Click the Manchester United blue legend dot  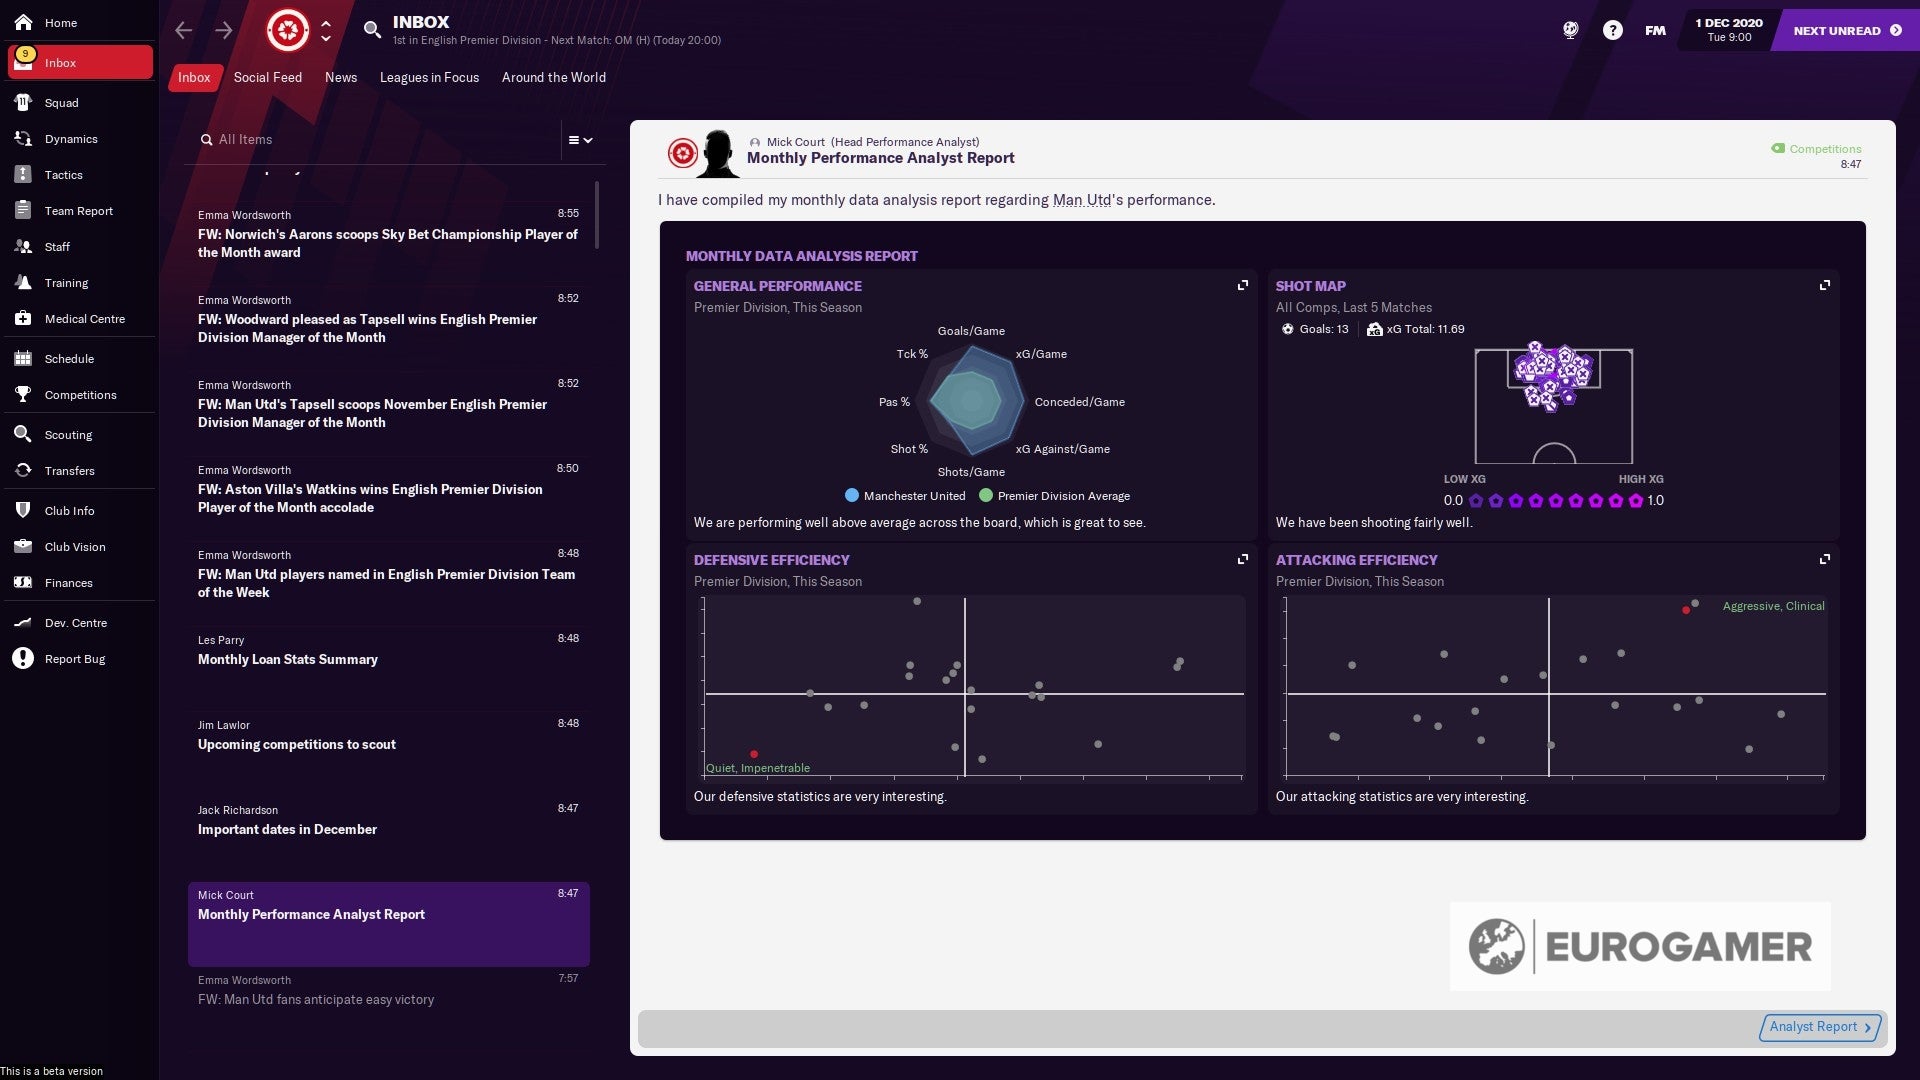click(852, 495)
